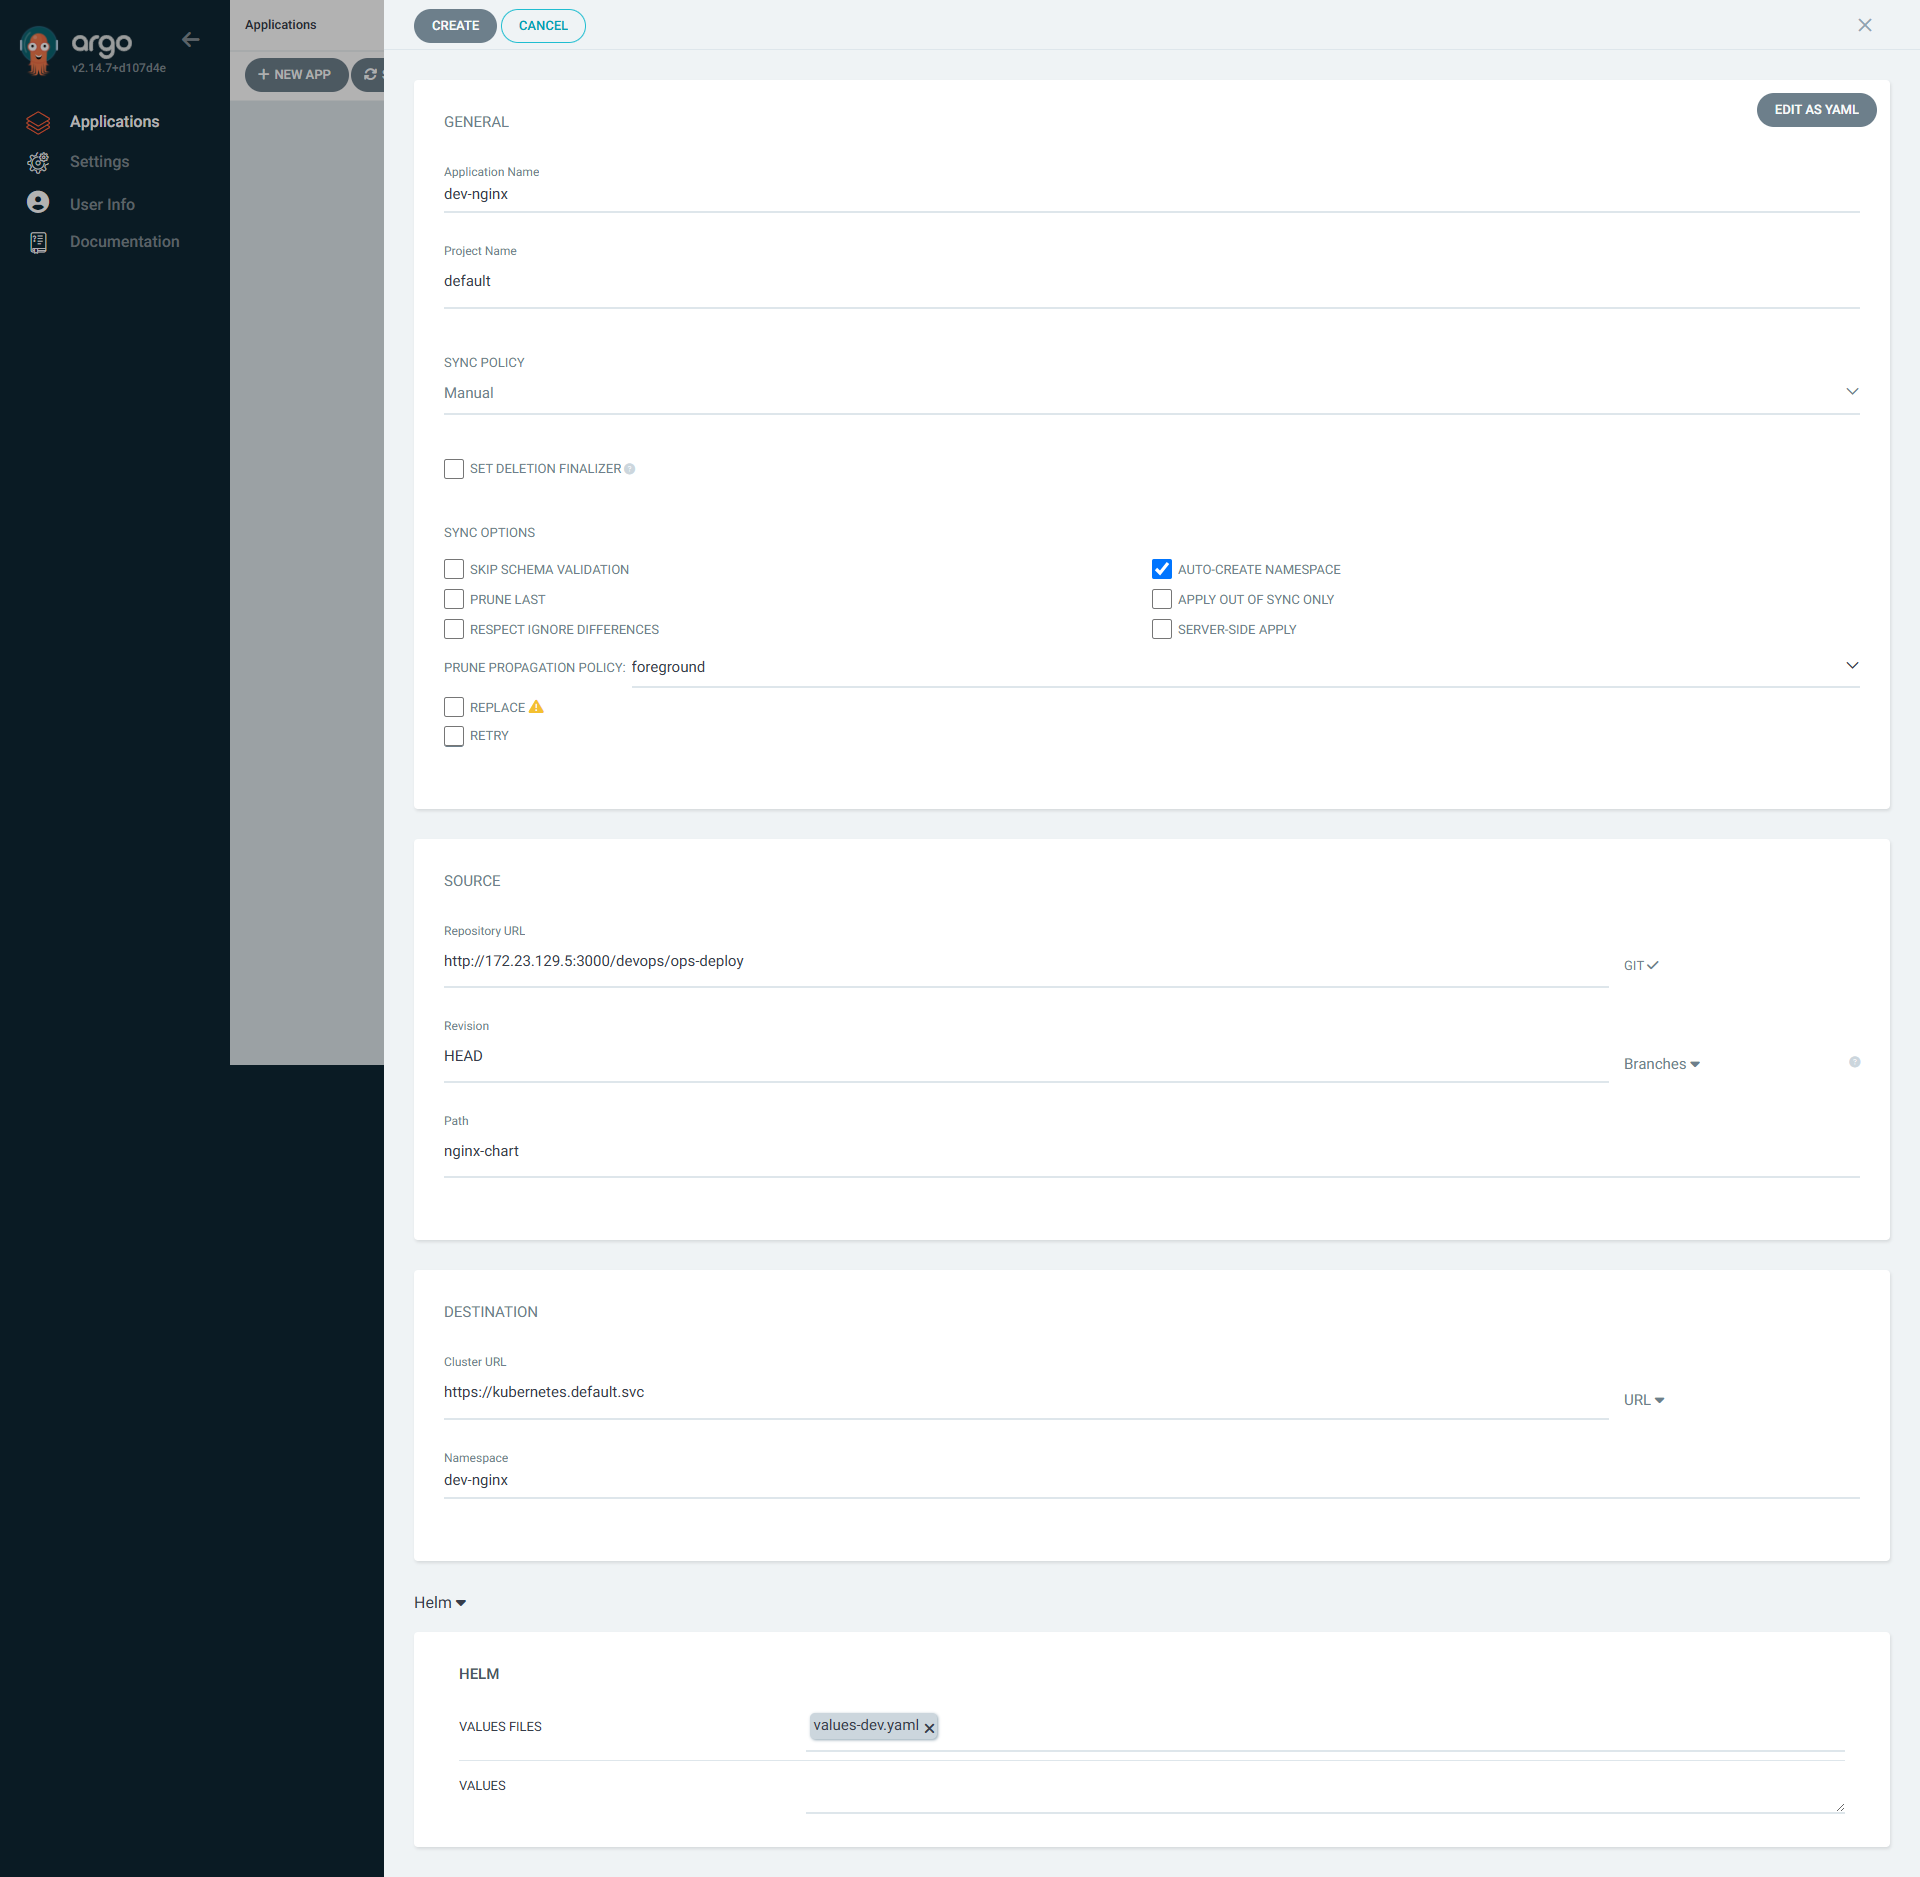Open the Branches revision type dropdown
1920x1877 pixels.
tap(1661, 1064)
